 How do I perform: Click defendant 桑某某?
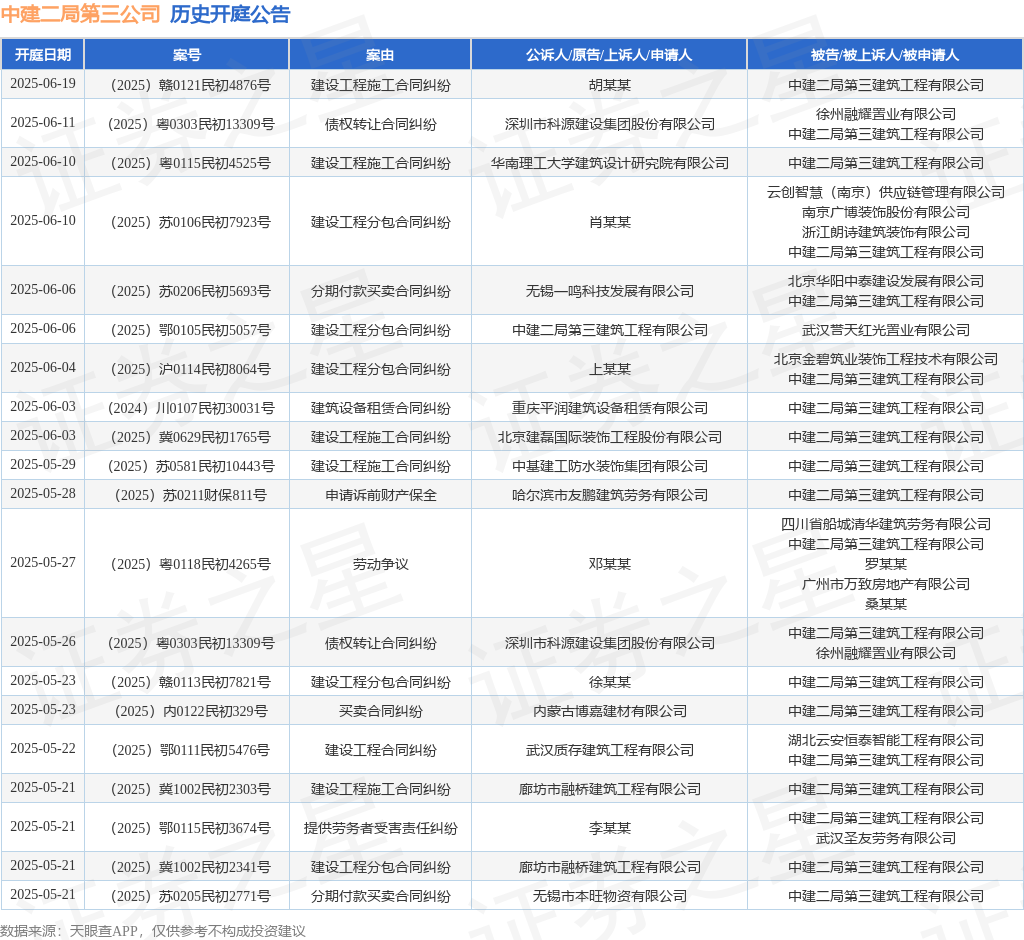pos(886,604)
